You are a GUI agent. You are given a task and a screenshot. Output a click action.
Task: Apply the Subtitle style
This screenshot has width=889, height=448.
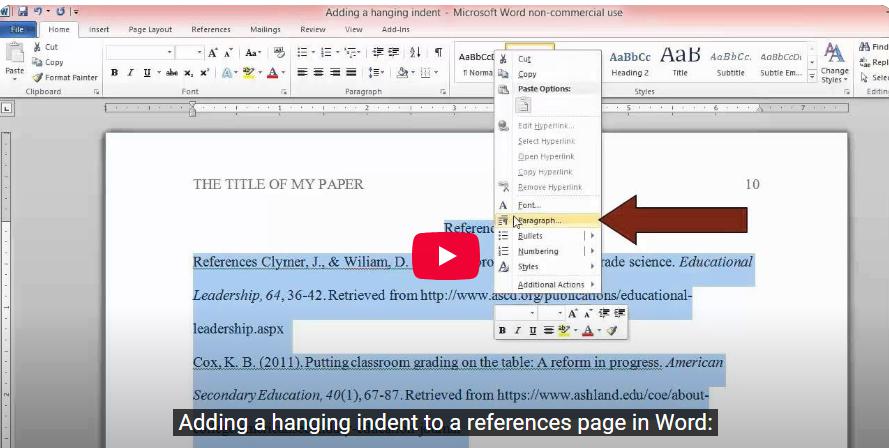[730, 63]
